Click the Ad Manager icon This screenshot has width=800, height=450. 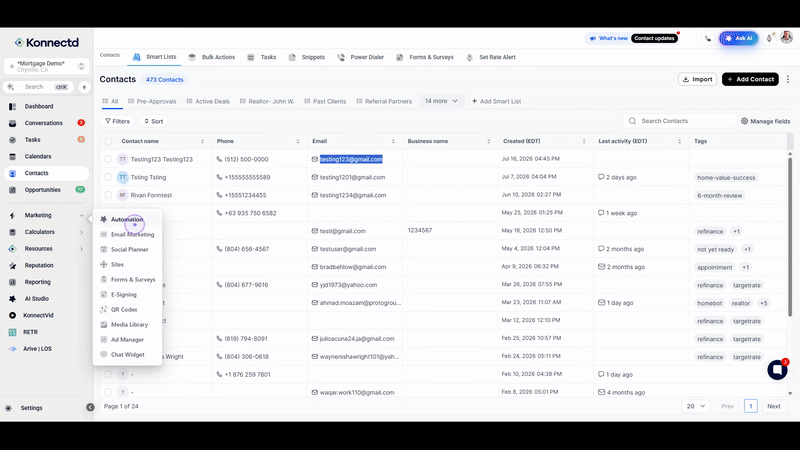click(x=104, y=339)
